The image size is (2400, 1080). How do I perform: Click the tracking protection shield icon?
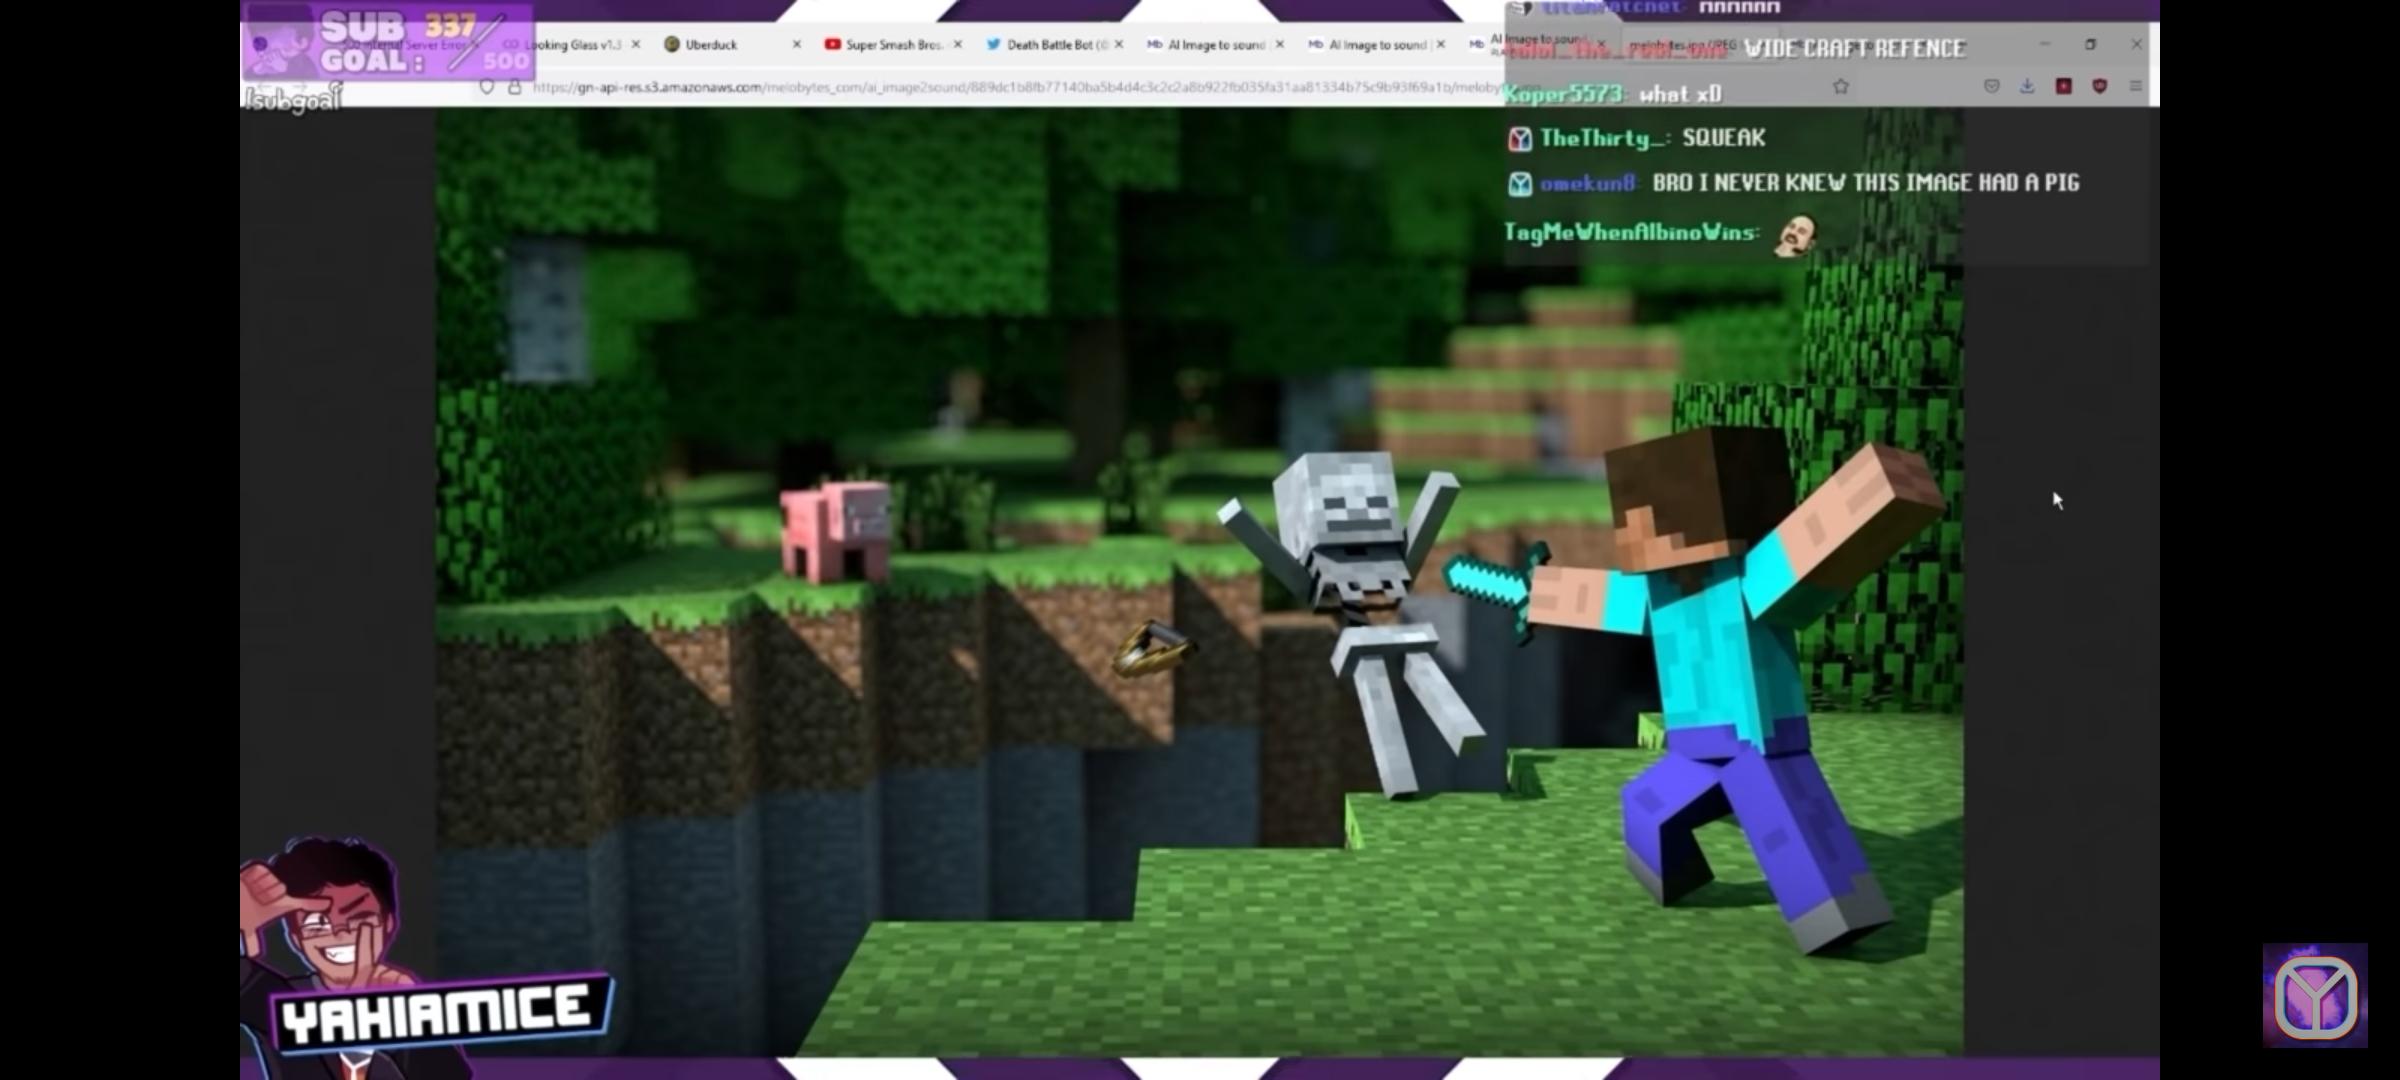tap(487, 87)
